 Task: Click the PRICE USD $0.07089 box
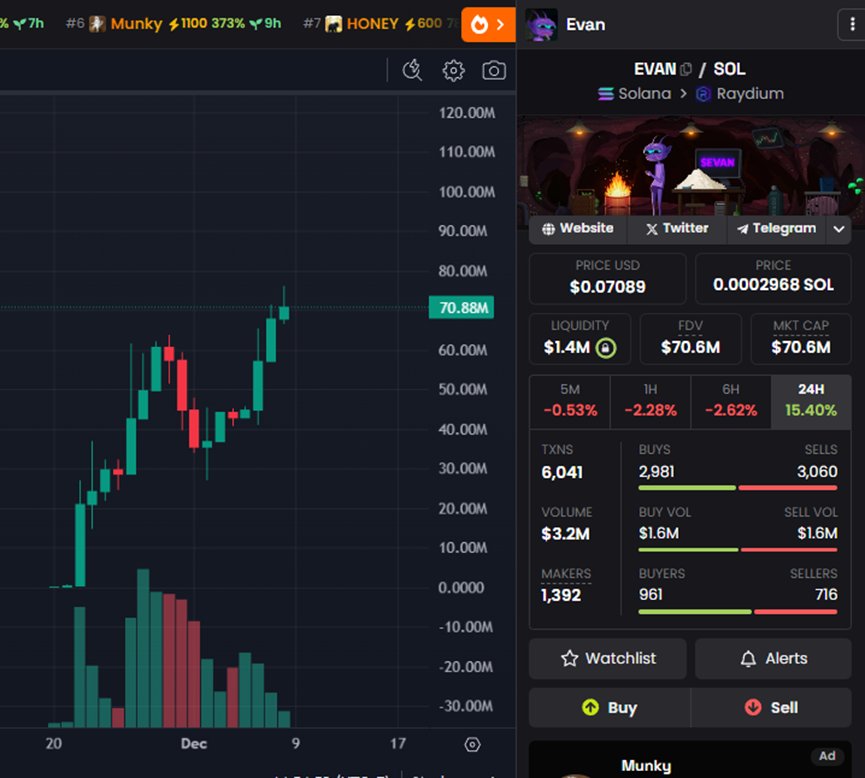tap(607, 279)
